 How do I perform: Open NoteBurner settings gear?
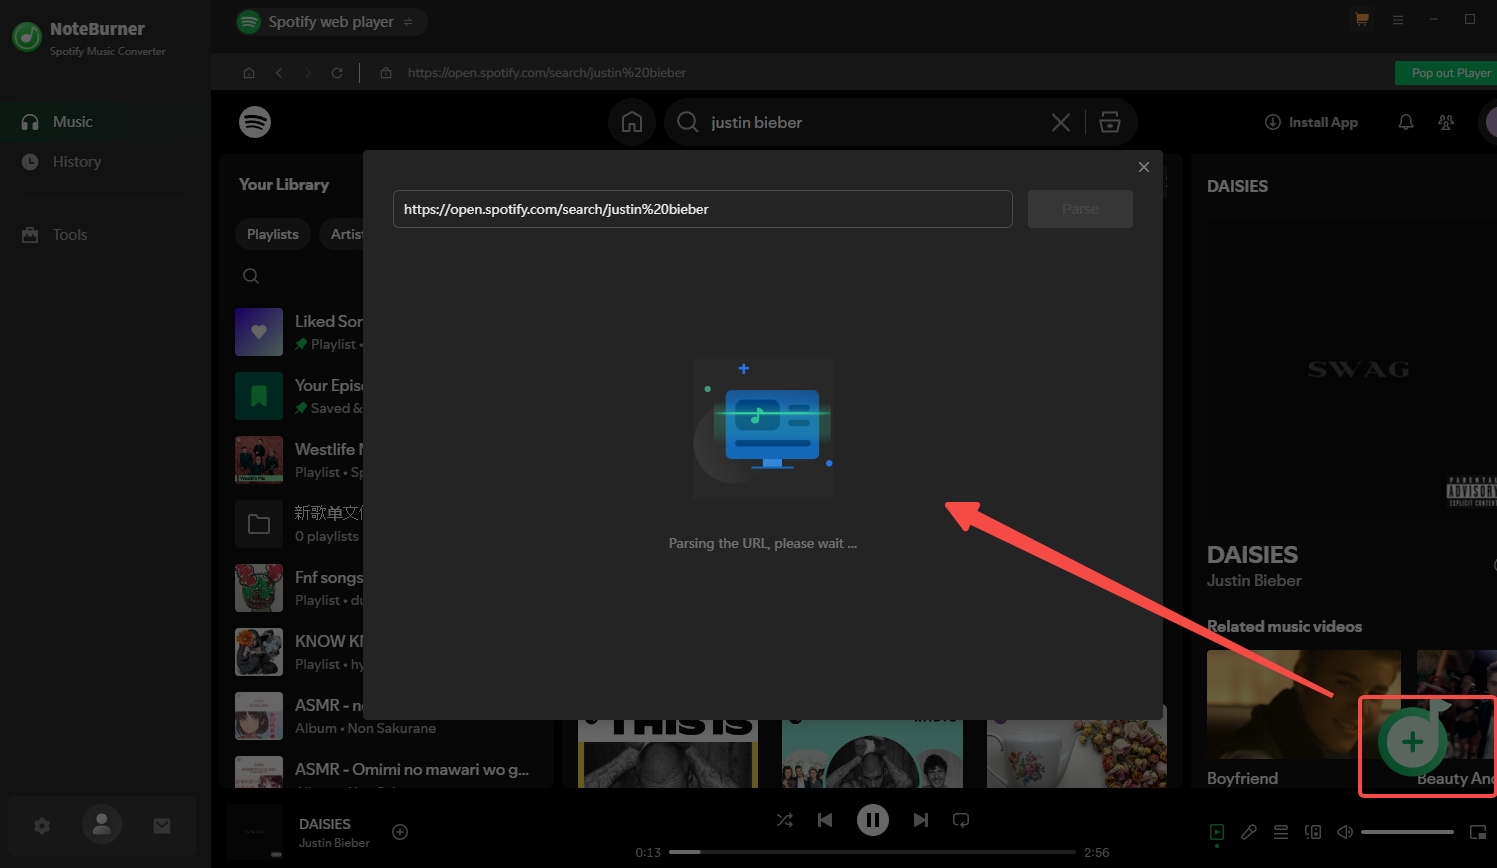42,826
